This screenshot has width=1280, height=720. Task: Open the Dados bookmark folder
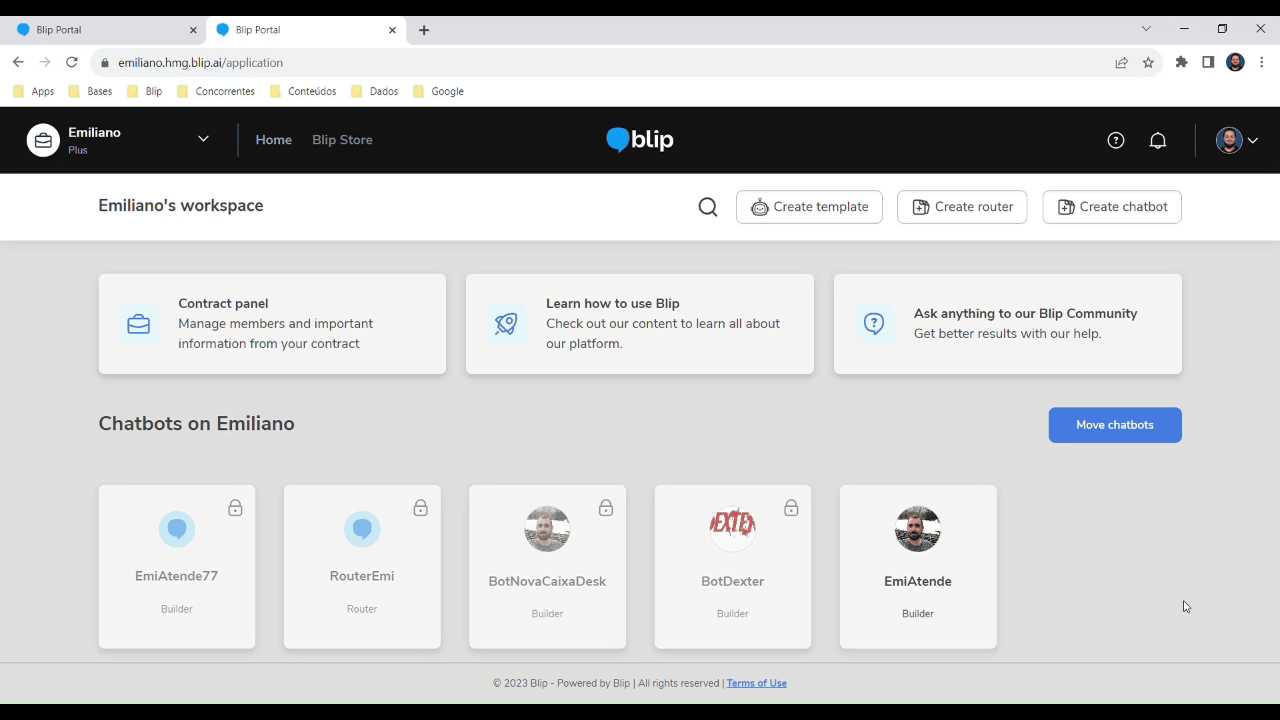pos(374,91)
